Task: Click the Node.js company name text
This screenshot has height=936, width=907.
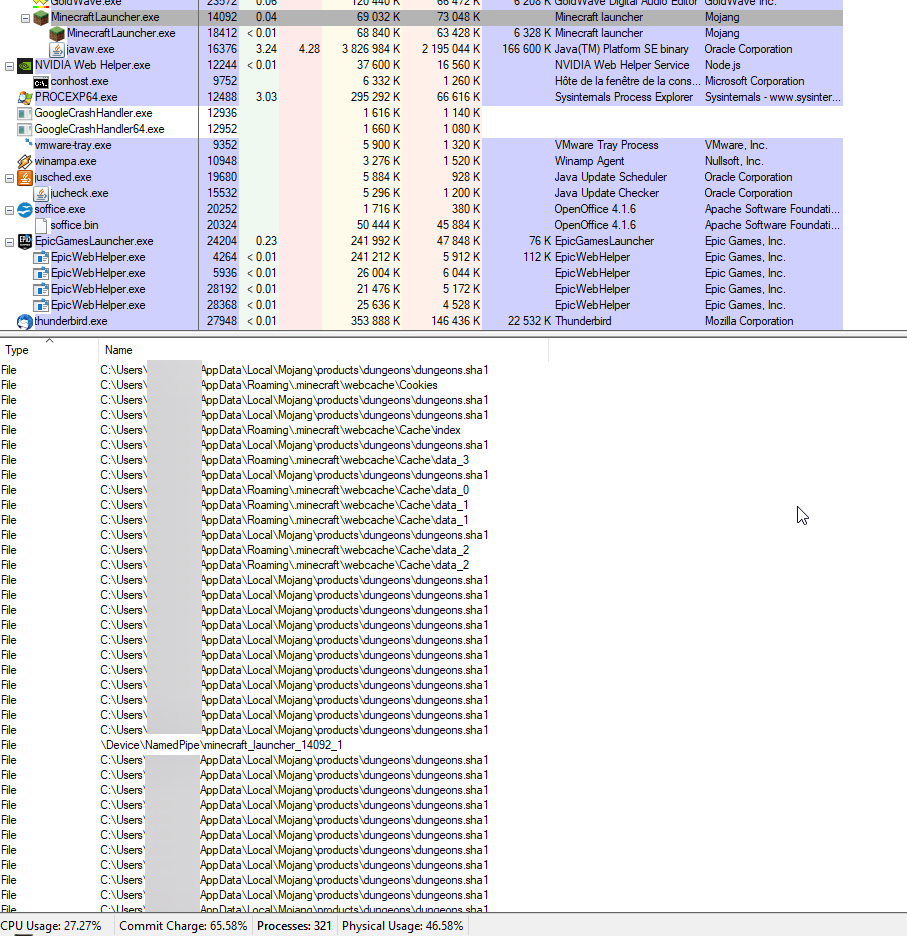Action: (722, 65)
